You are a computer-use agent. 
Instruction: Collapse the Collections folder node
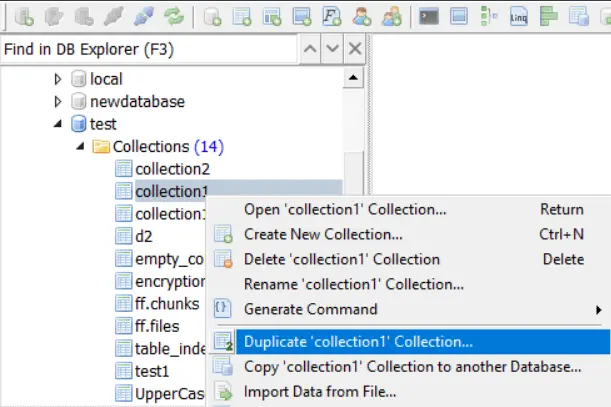80,147
